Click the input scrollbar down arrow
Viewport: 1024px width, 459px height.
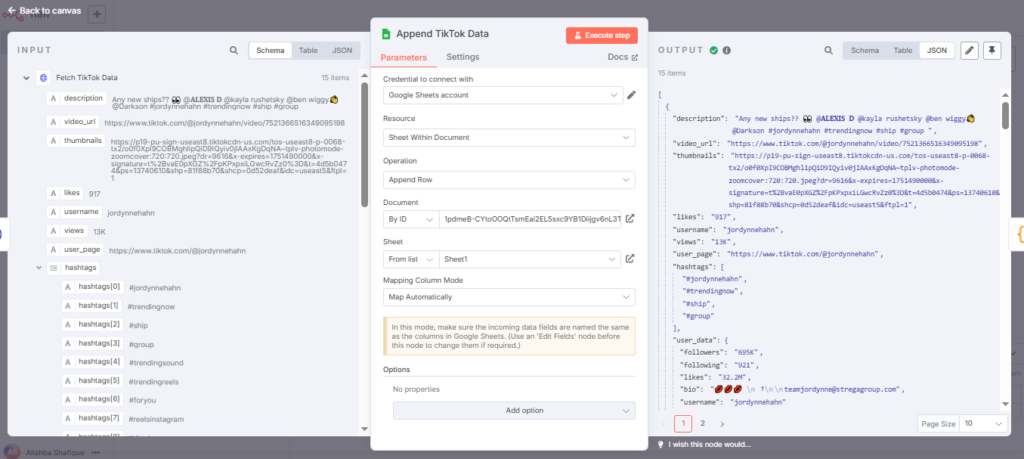[364, 428]
